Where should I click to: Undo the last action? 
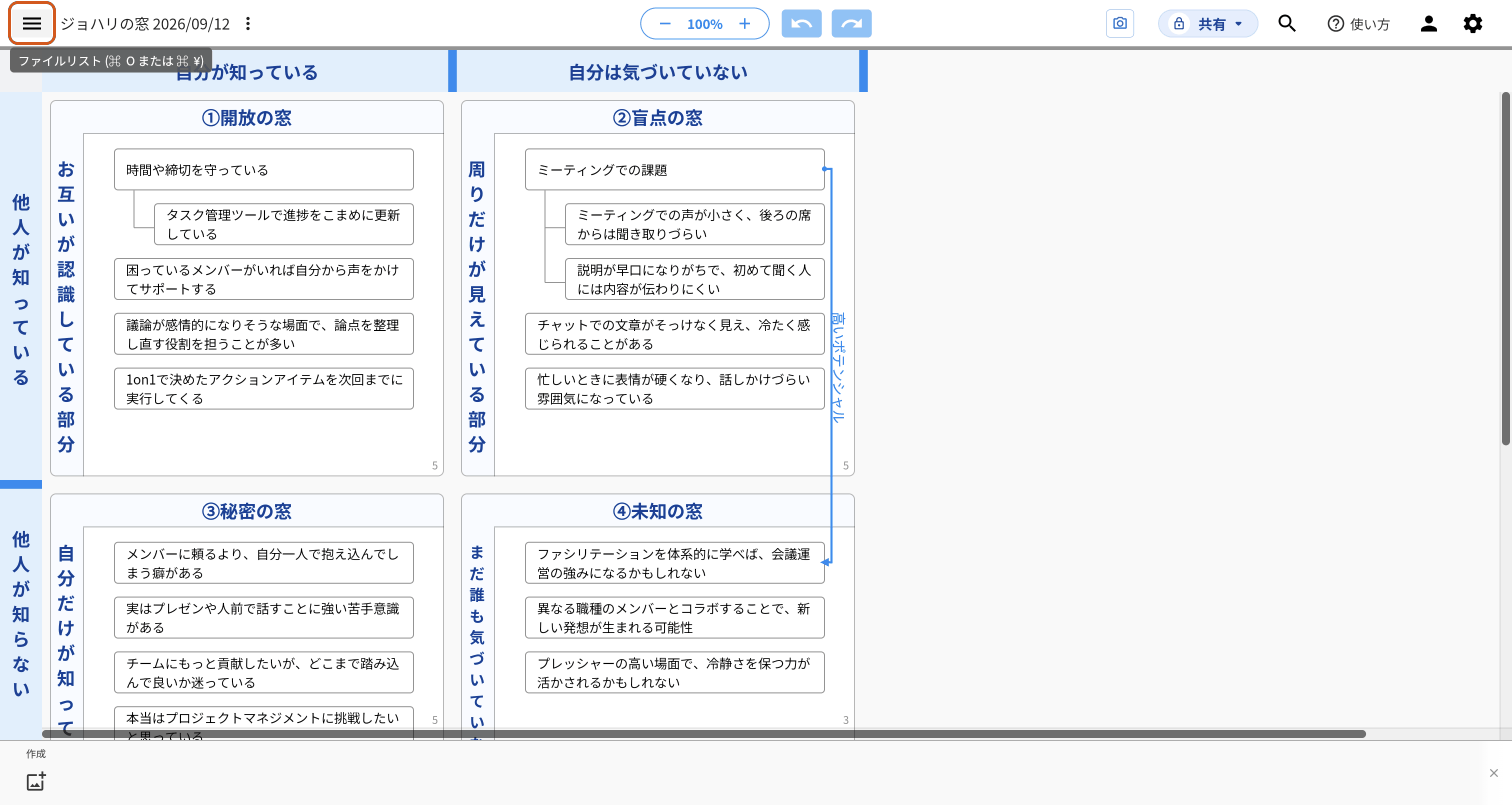pyautogui.click(x=801, y=24)
